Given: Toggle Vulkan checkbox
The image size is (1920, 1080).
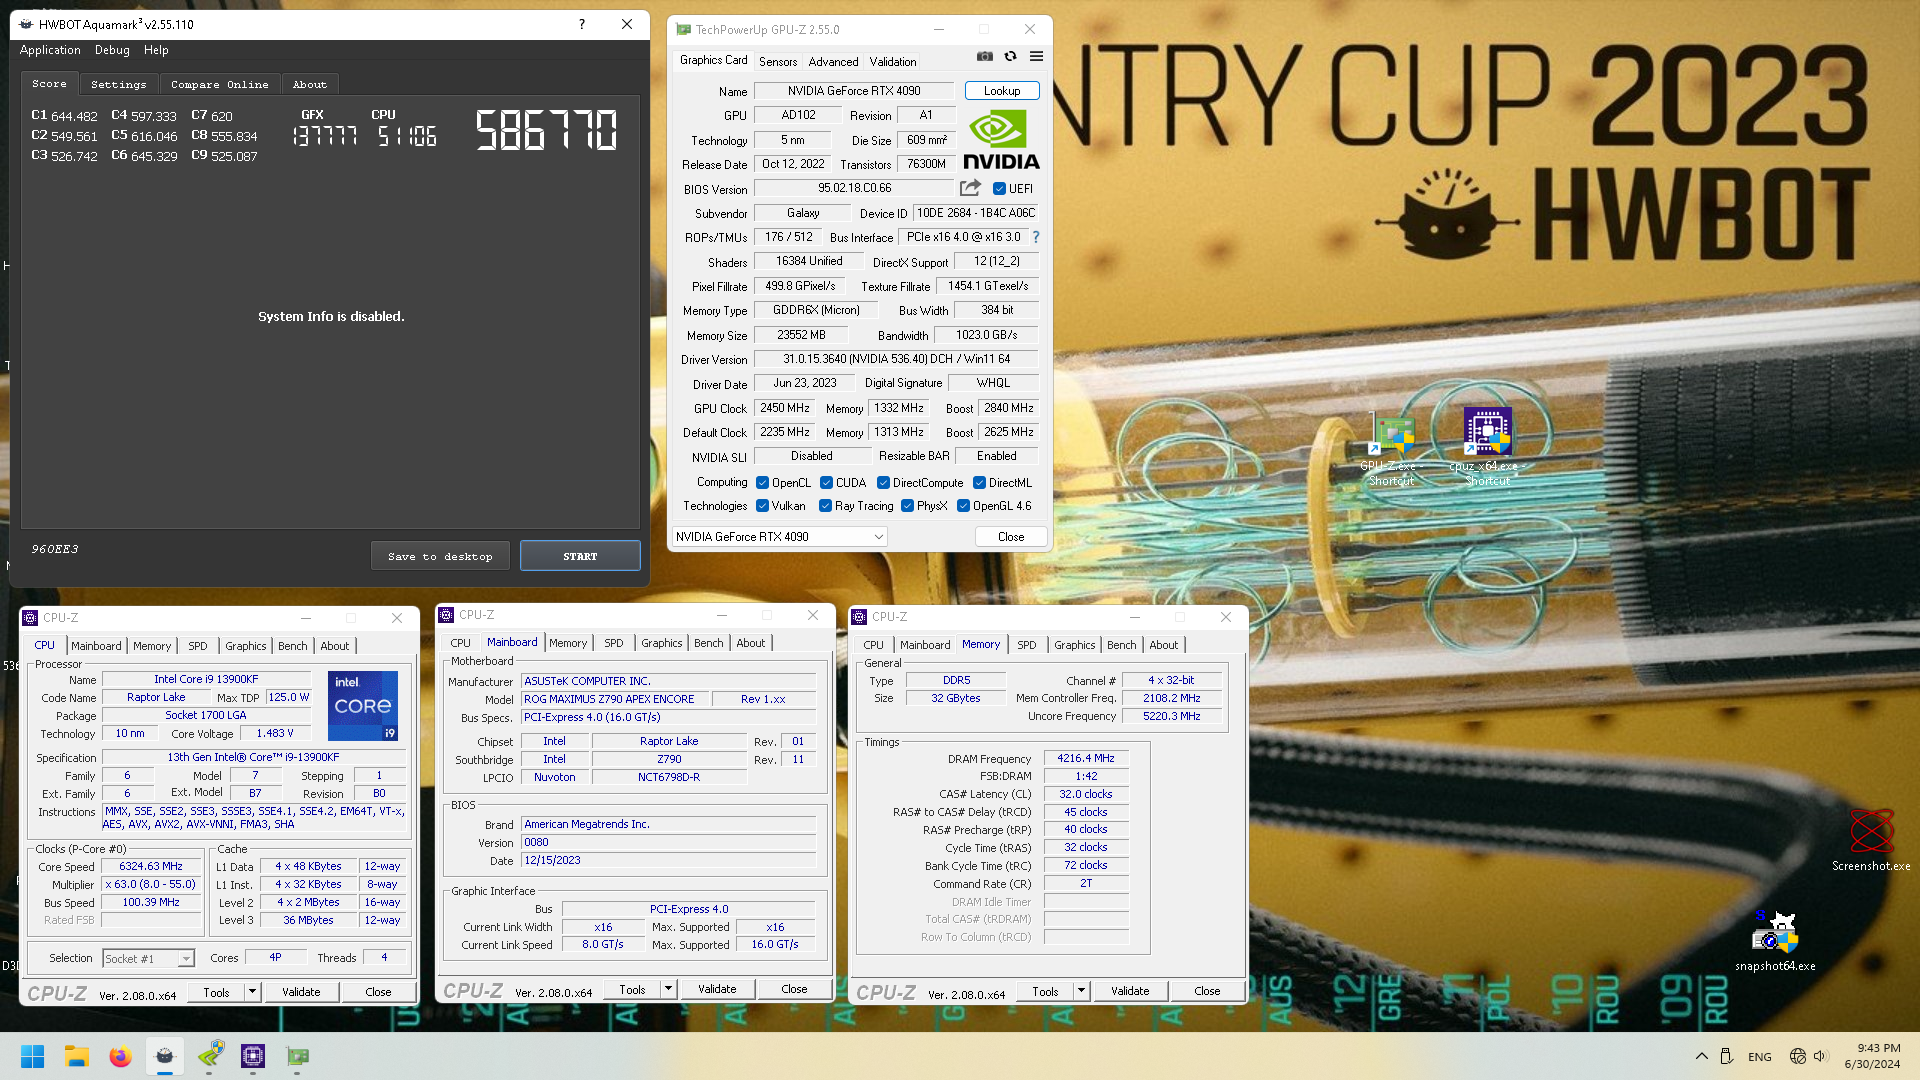Looking at the screenshot, I should (x=763, y=506).
